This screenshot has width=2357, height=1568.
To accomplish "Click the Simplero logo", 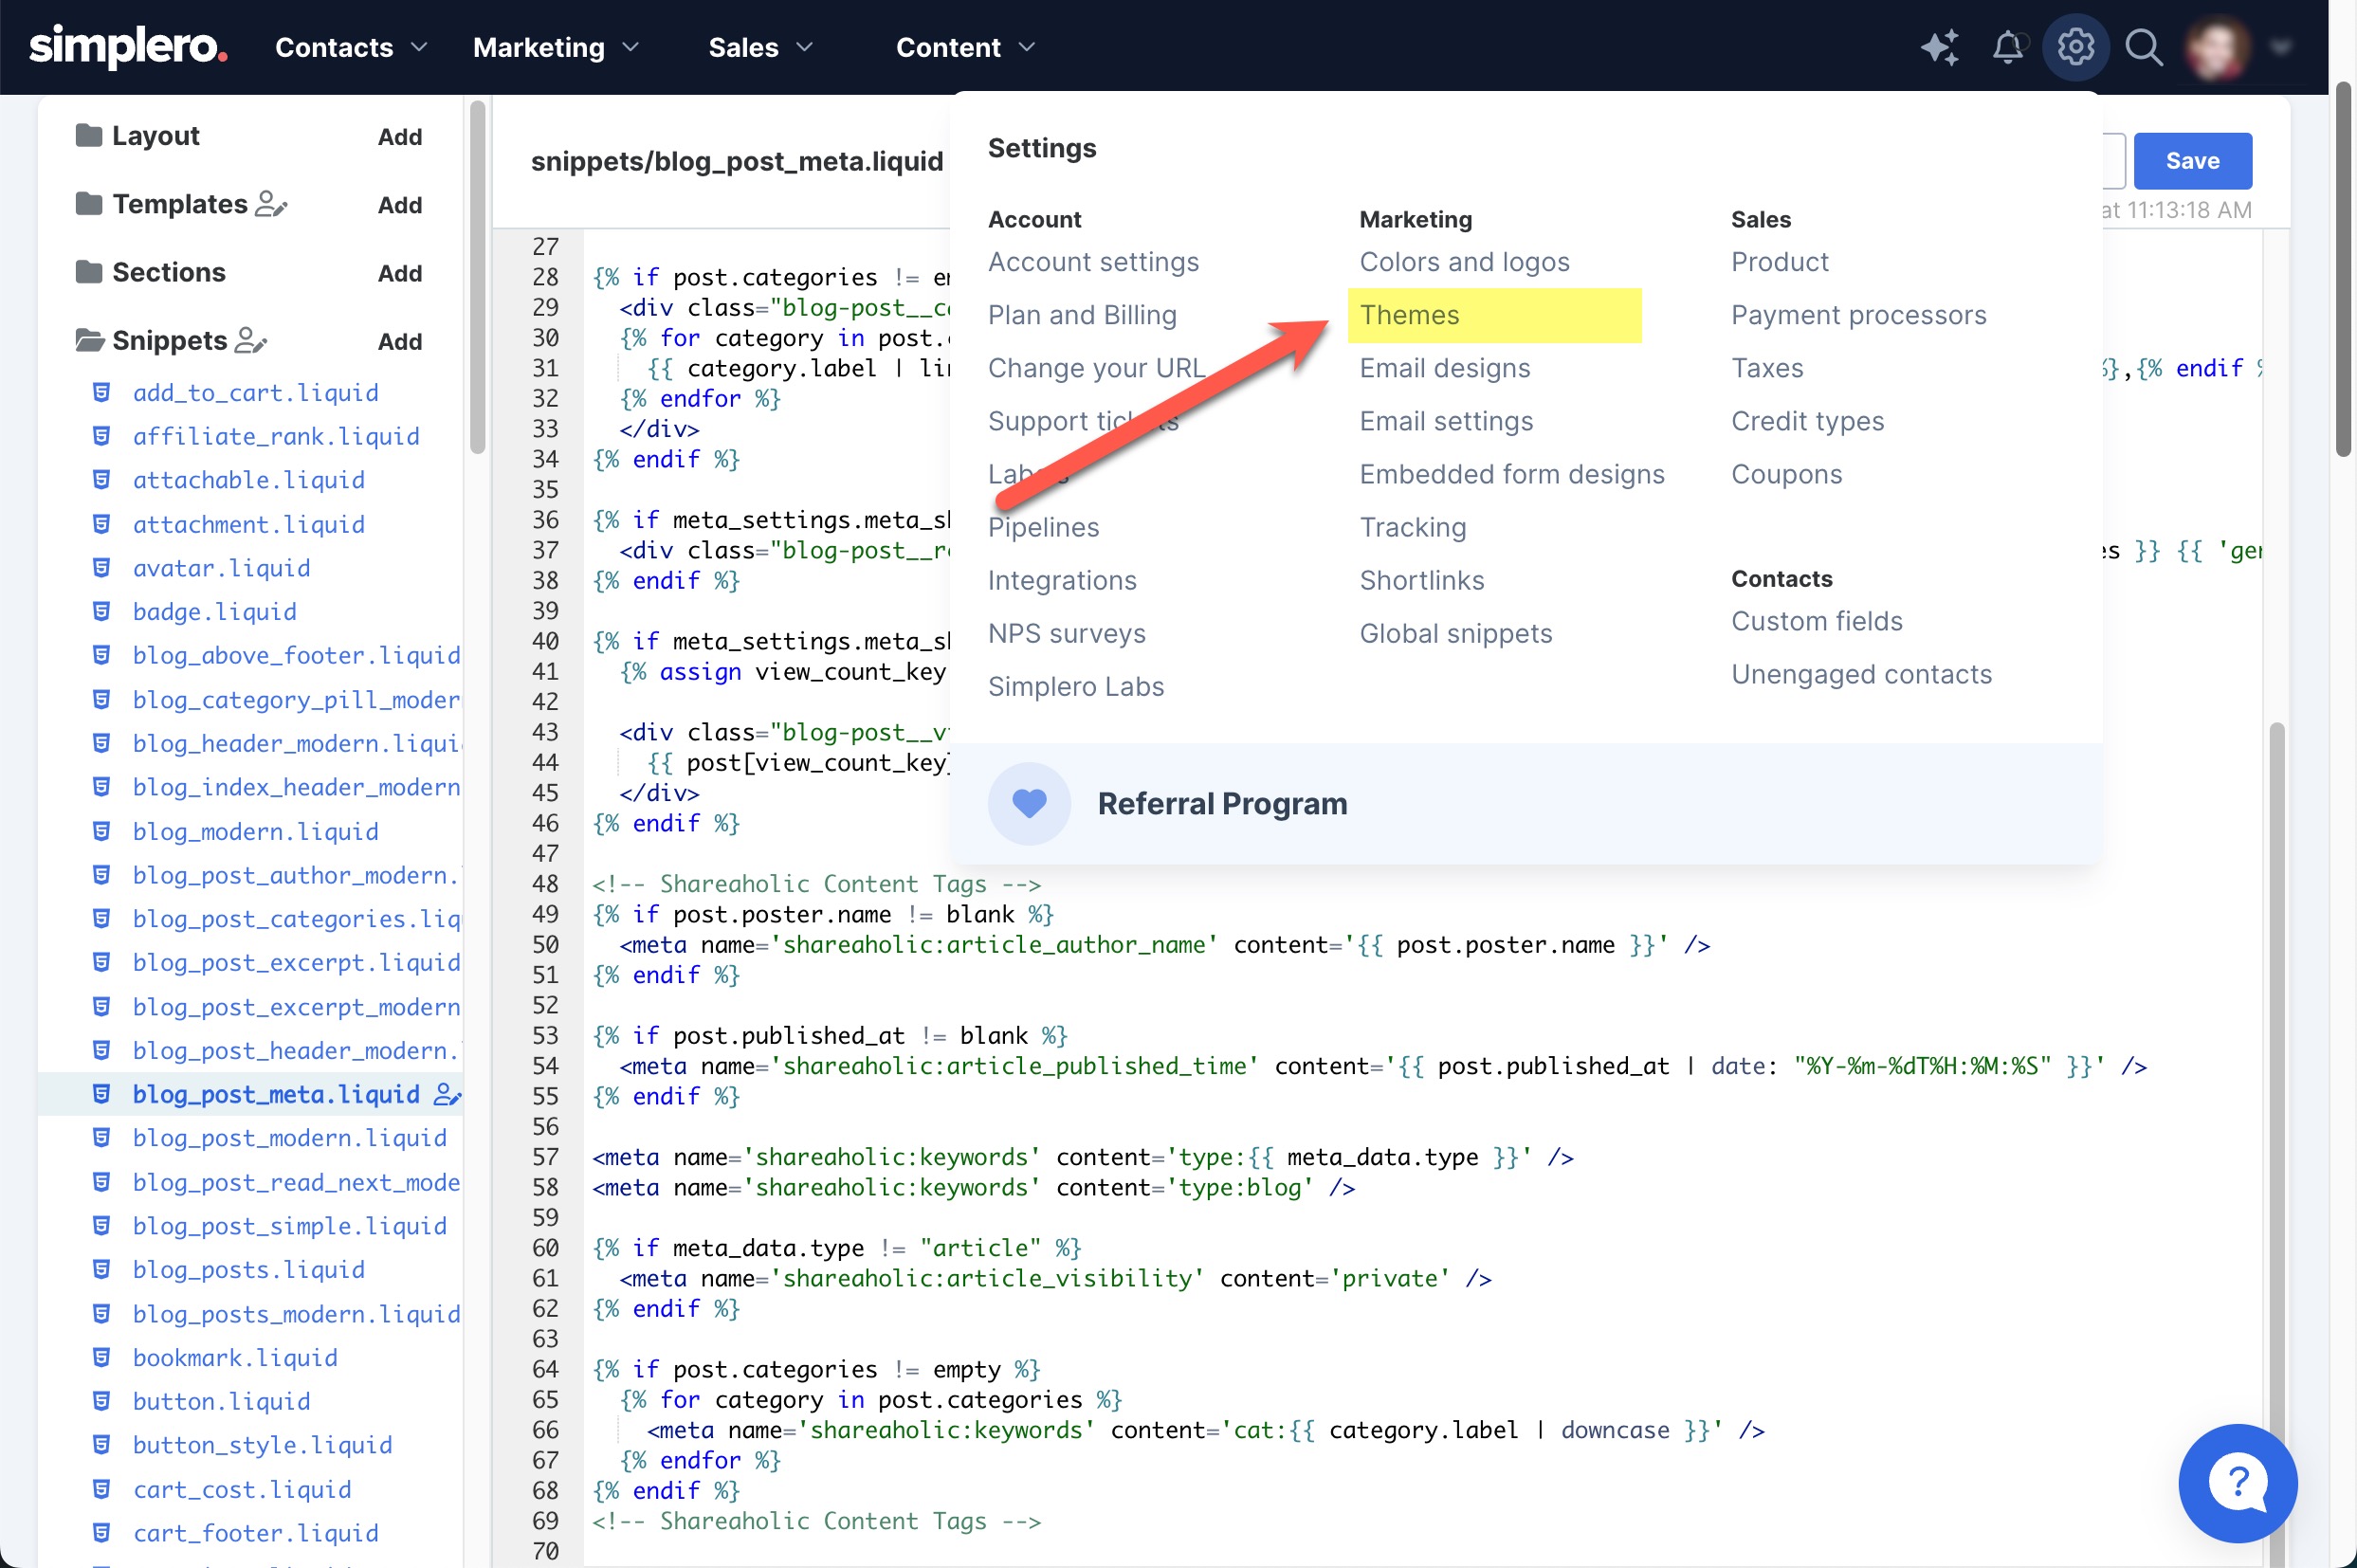I will click(128, 47).
